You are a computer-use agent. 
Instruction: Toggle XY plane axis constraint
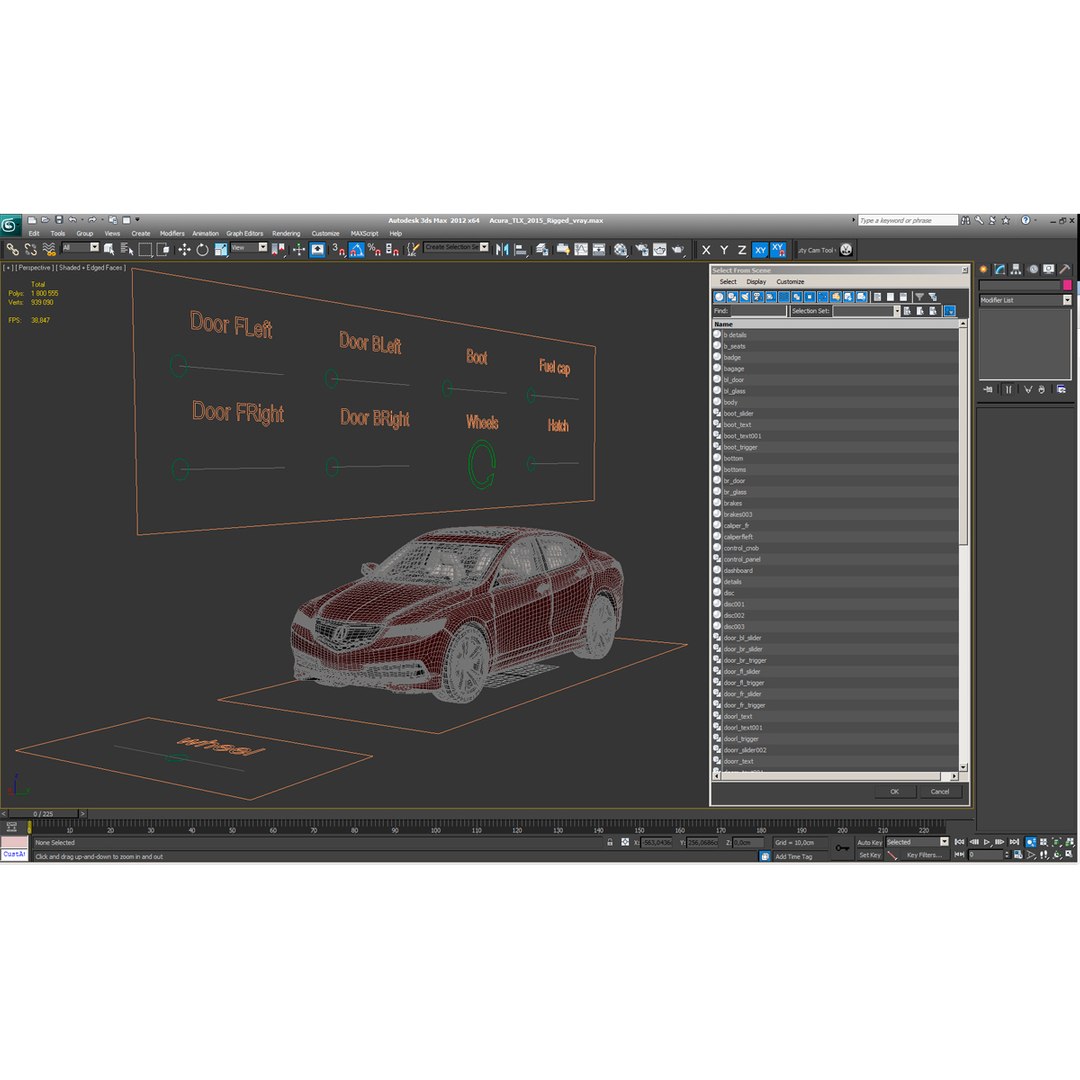[x=760, y=250]
